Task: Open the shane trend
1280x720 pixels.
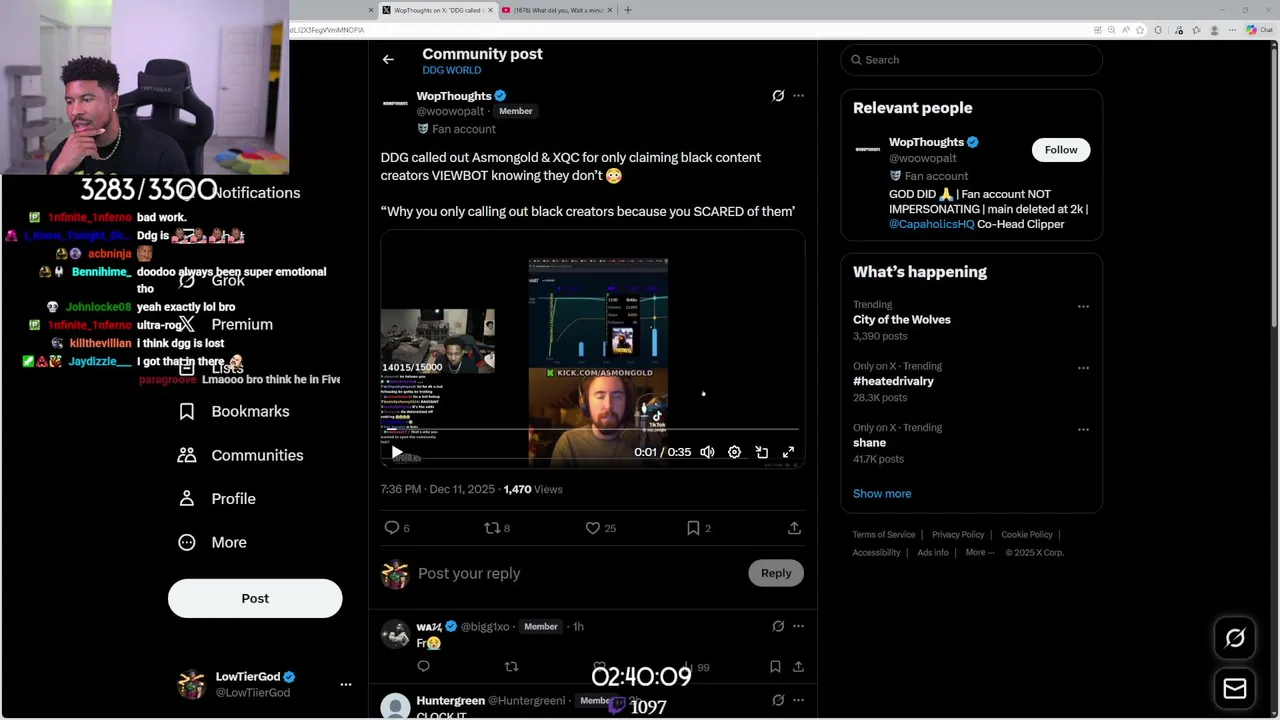Action: pyautogui.click(x=869, y=443)
